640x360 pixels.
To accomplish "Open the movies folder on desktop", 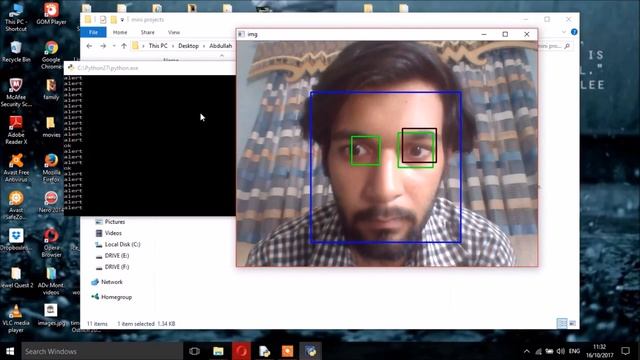I will tap(51, 127).
